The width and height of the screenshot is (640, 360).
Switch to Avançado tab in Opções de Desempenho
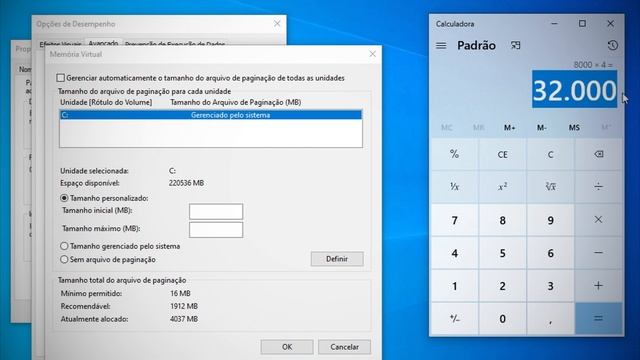coord(103,43)
